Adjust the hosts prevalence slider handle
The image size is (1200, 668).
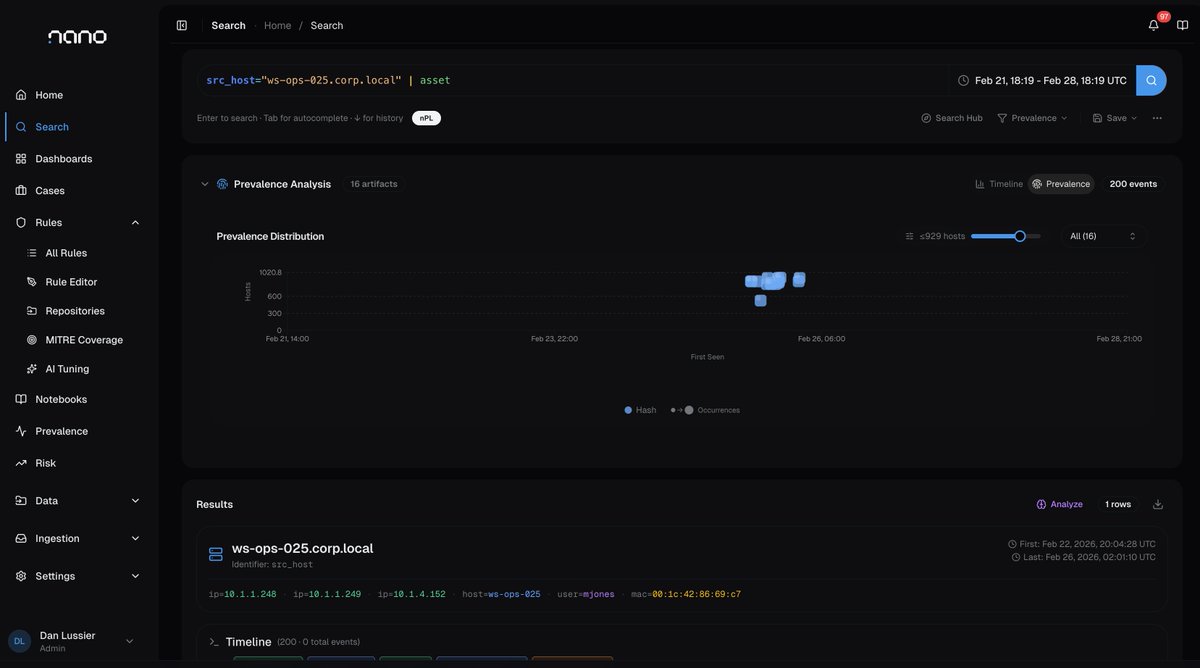click(x=1020, y=236)
